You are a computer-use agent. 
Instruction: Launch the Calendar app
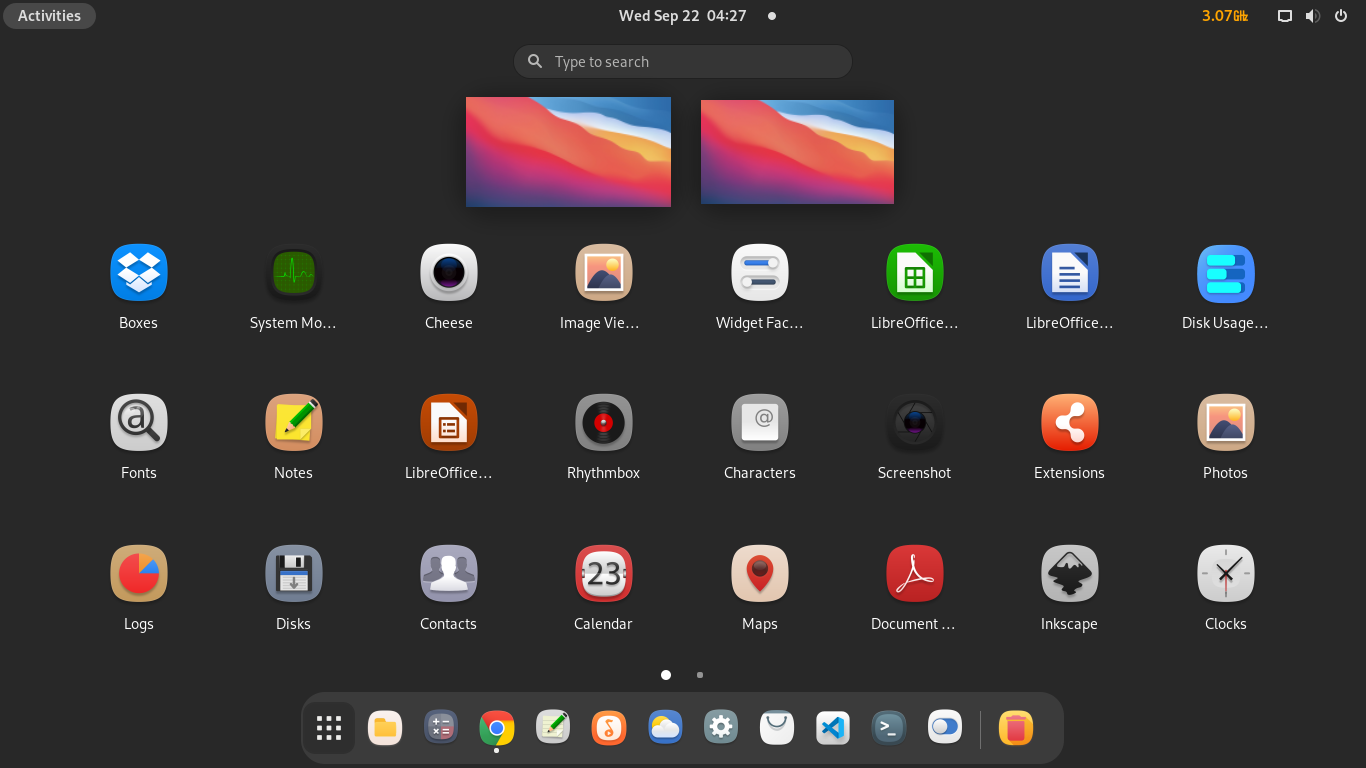coord(603,574)
